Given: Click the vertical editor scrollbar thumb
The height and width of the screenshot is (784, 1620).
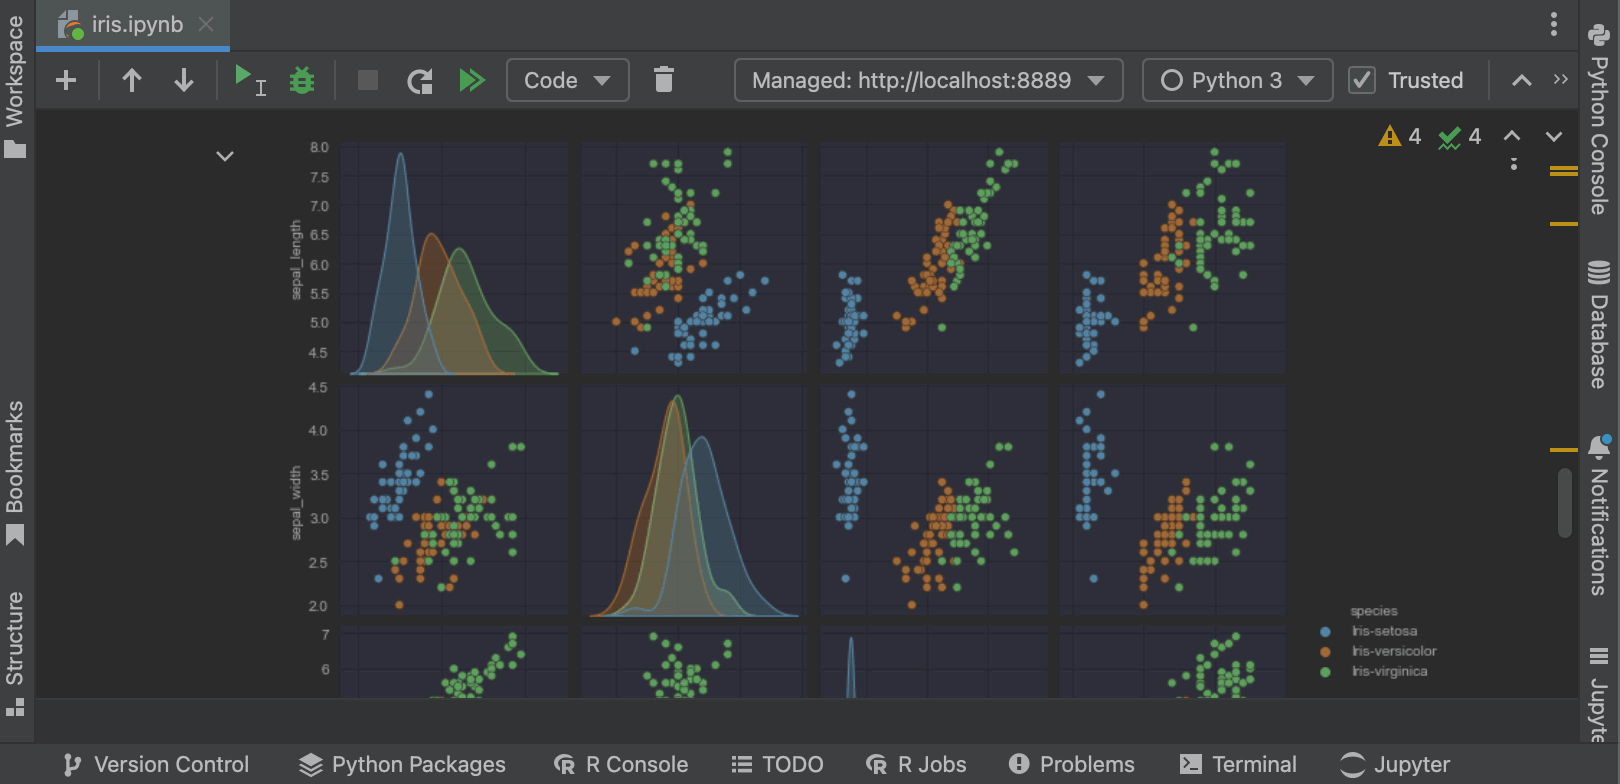Looking at the screenshot, I should 1565,502.
